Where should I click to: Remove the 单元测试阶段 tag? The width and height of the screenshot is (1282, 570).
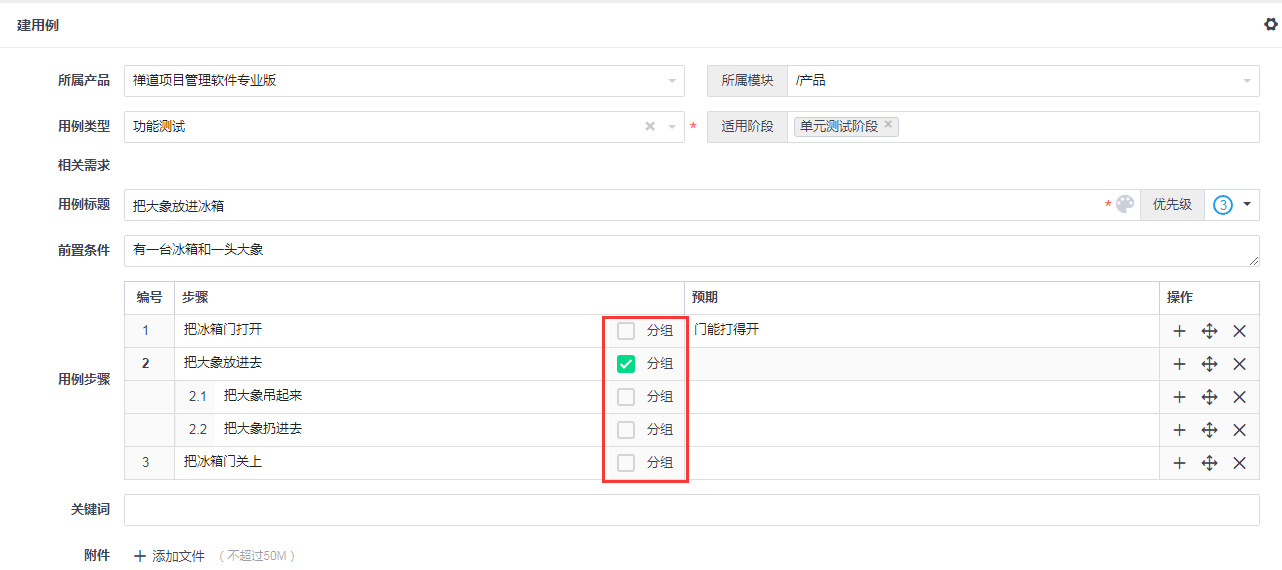tap(888, 124)
